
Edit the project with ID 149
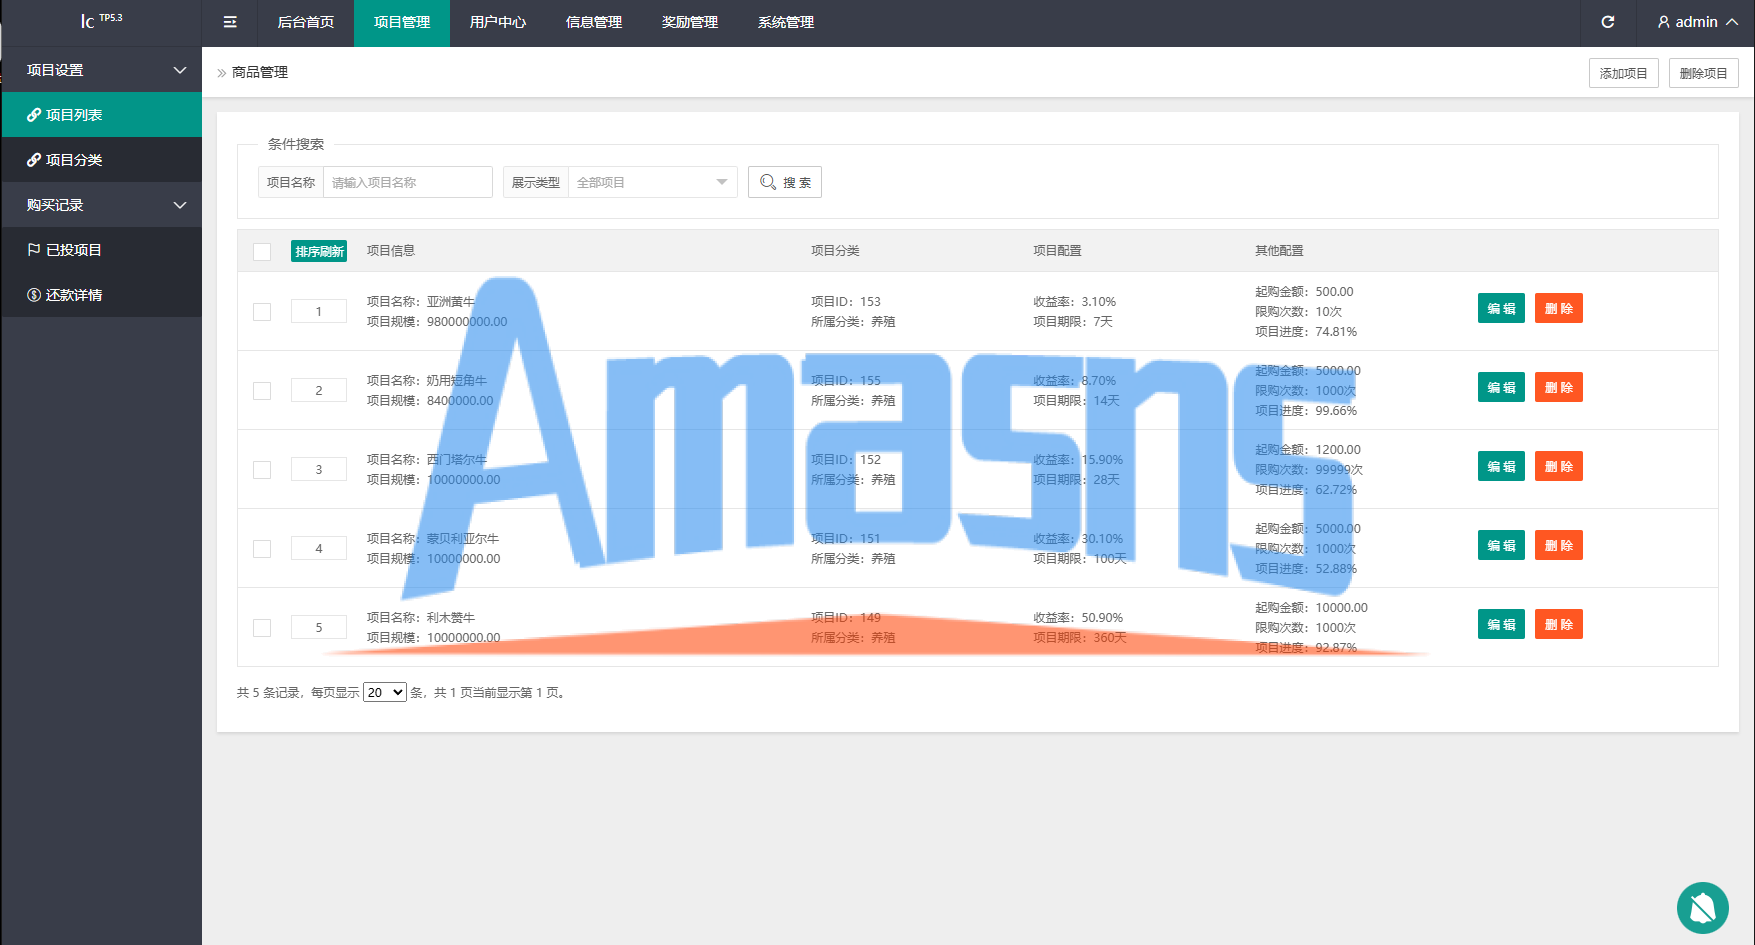(x=1501, y=624)
